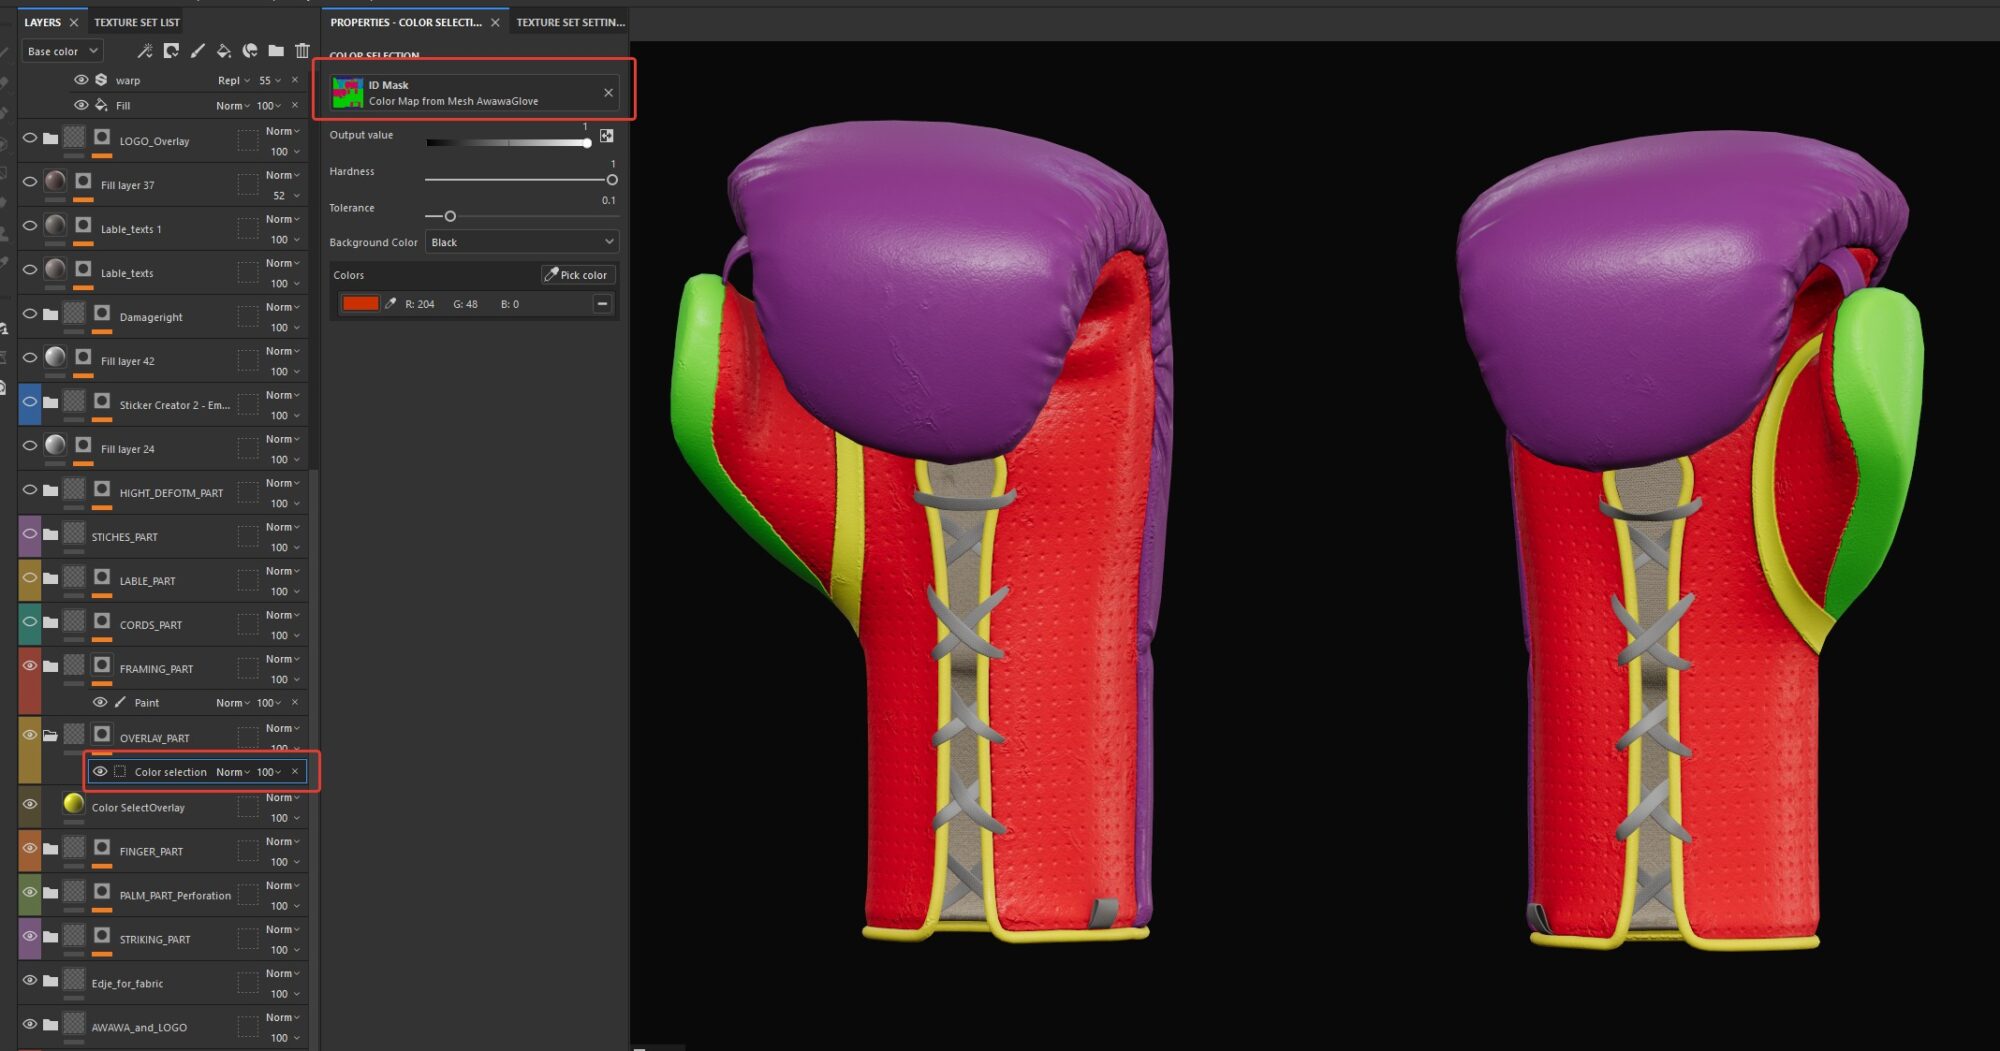2000x1051 pixels.
Task: Click the Pick color button
Action: pos(577,275)
